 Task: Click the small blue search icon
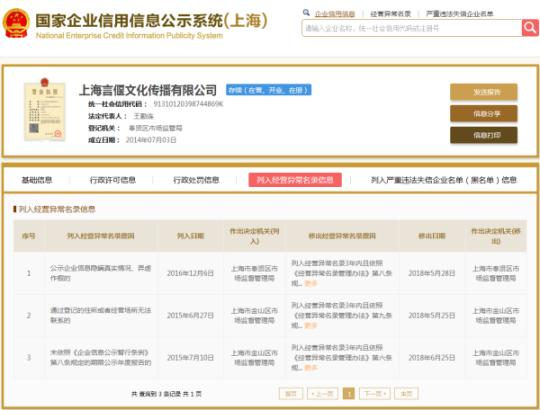[x=306, y=13]
